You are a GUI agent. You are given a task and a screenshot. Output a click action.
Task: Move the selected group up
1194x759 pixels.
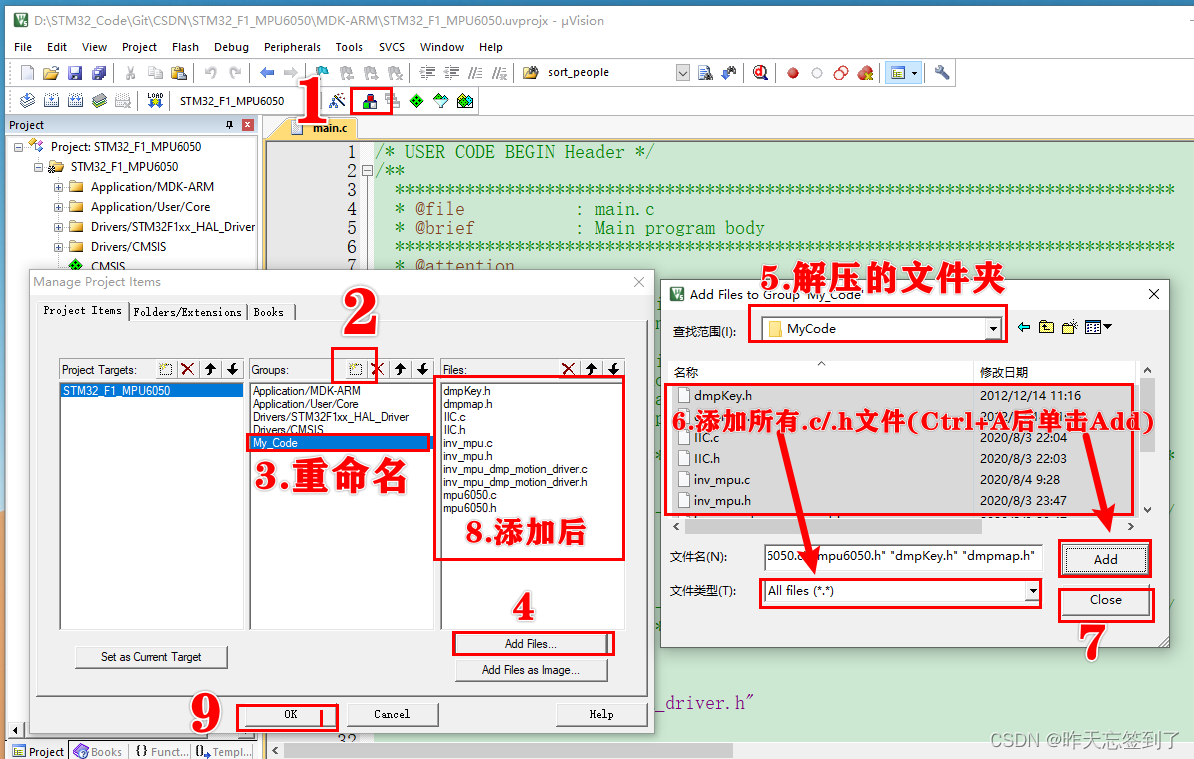tap(401, 369)
